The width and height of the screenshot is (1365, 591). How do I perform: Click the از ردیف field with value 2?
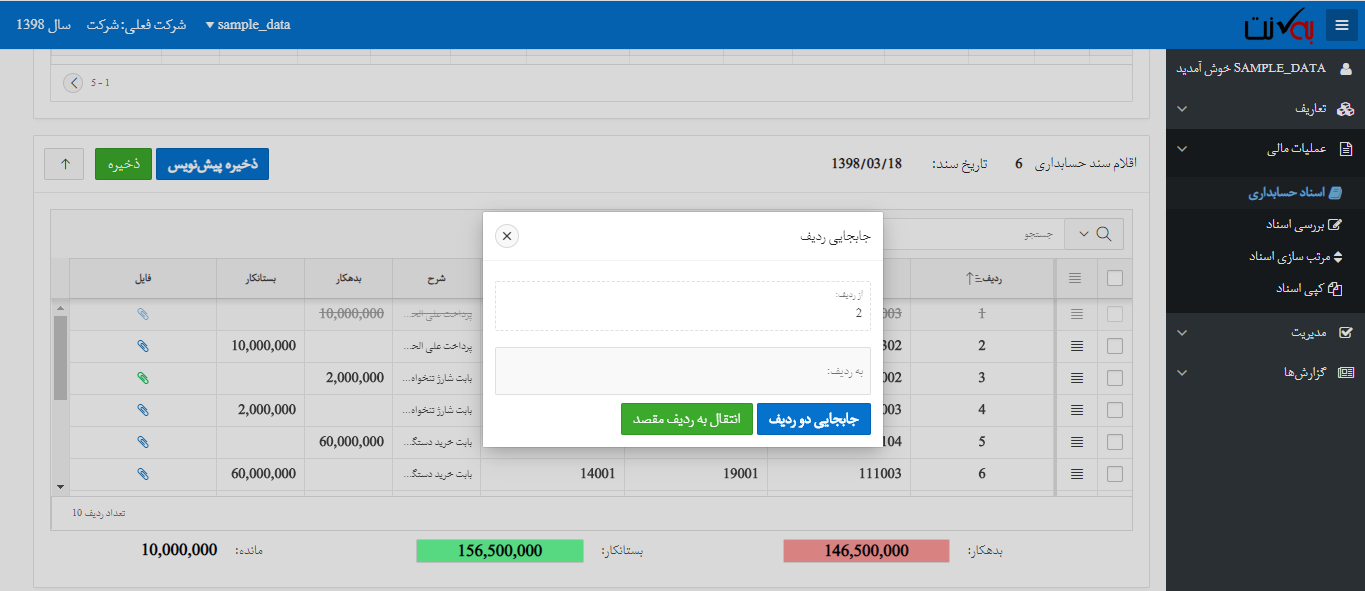click(x=683, y=306)
